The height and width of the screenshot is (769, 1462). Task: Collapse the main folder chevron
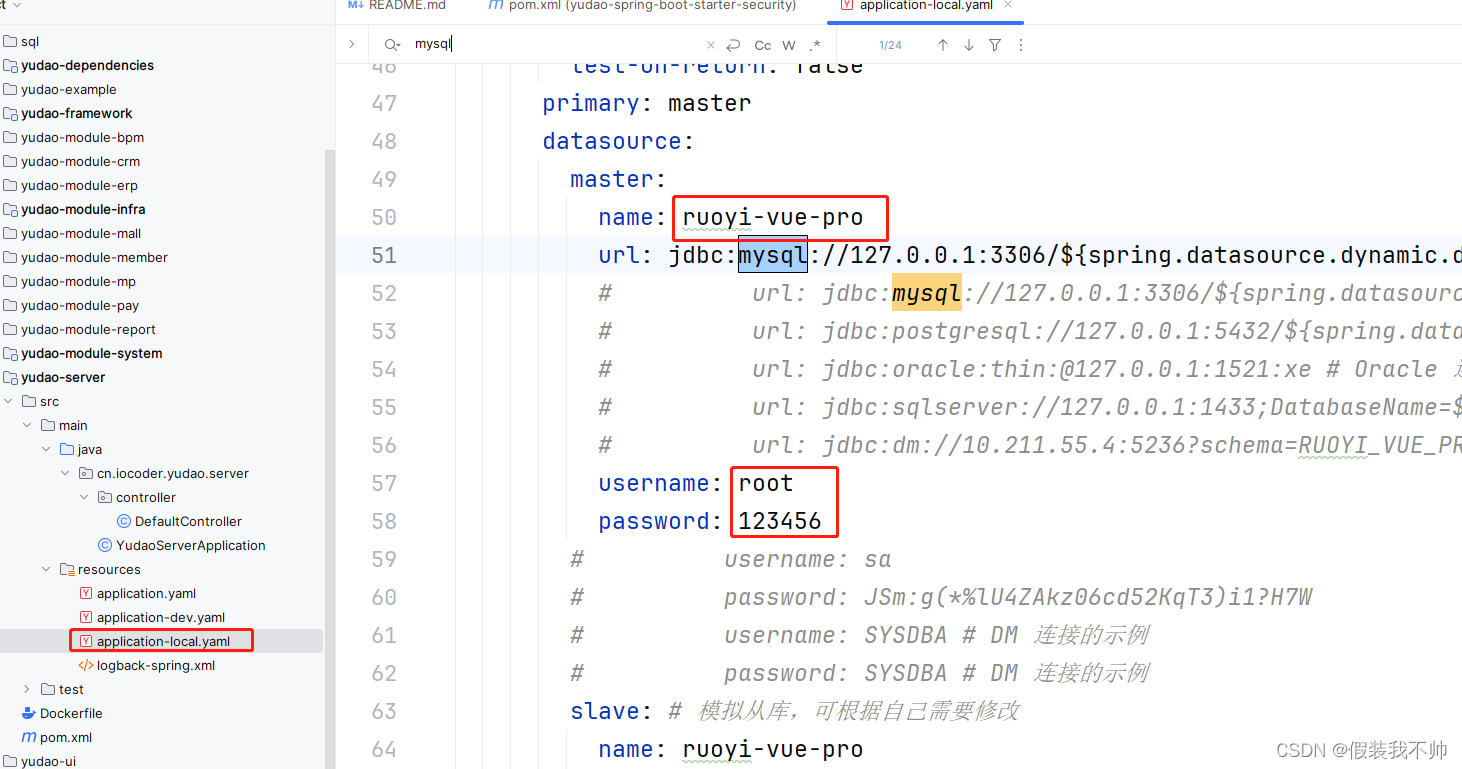pos(27,425)
